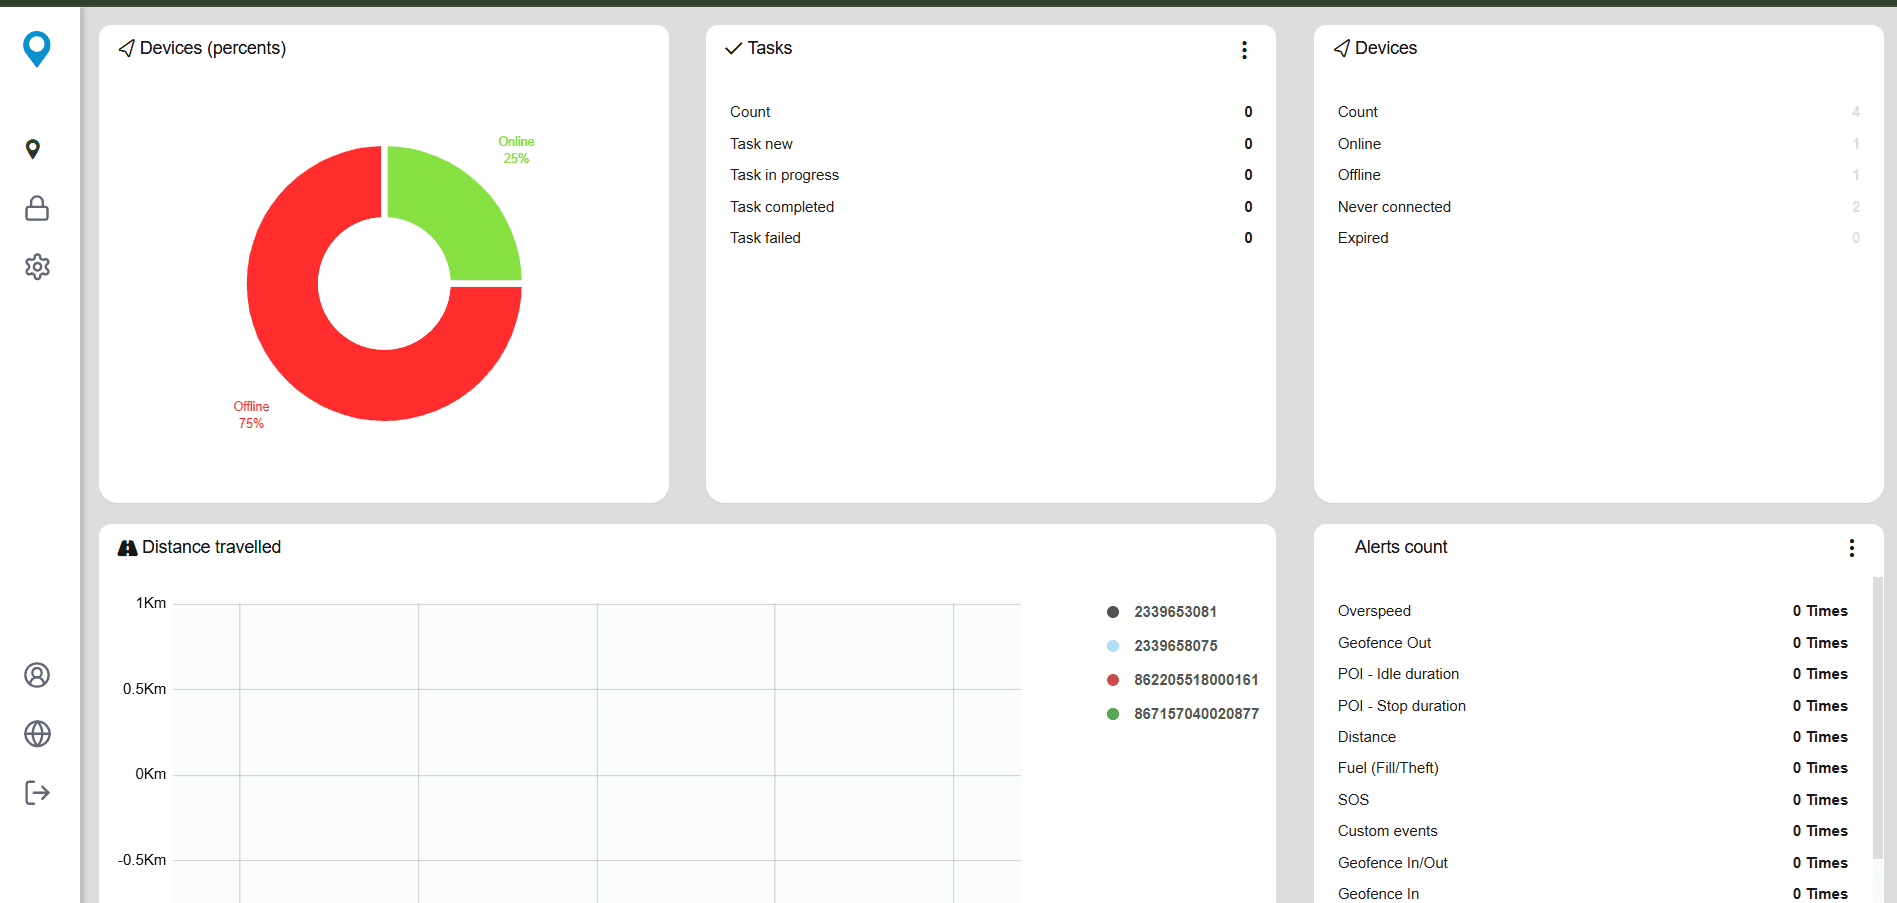
Task: Open the map location pin page
Action: tap(33, 149)
